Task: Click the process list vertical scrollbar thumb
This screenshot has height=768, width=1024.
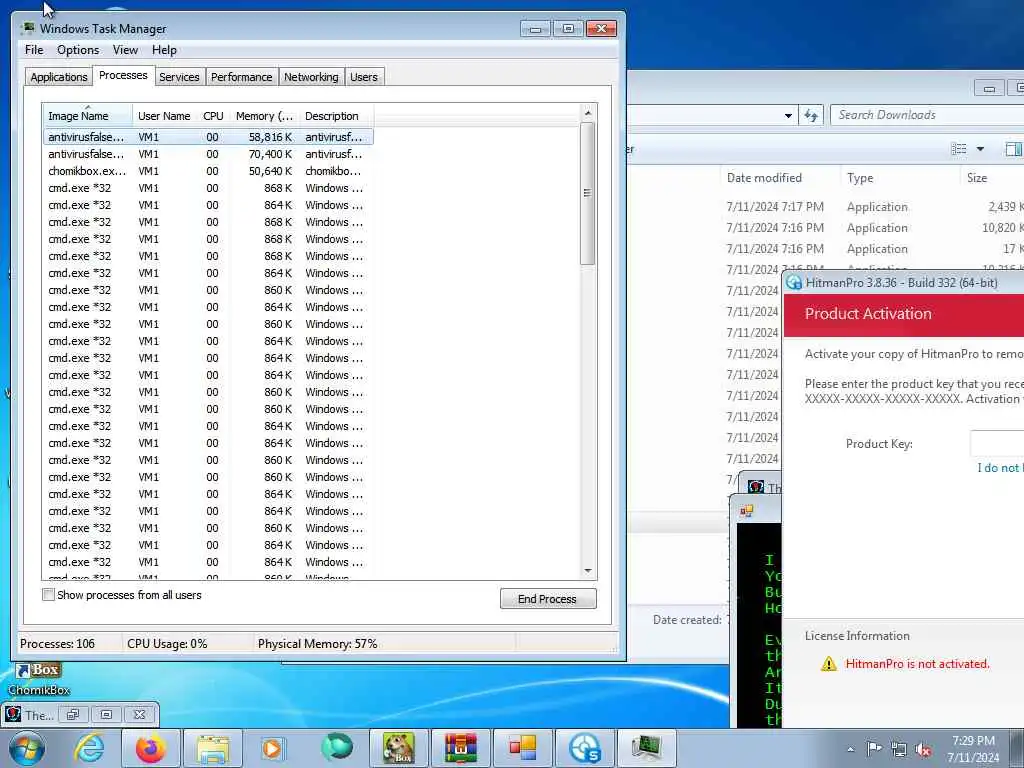Action: (x=588, y=193)
